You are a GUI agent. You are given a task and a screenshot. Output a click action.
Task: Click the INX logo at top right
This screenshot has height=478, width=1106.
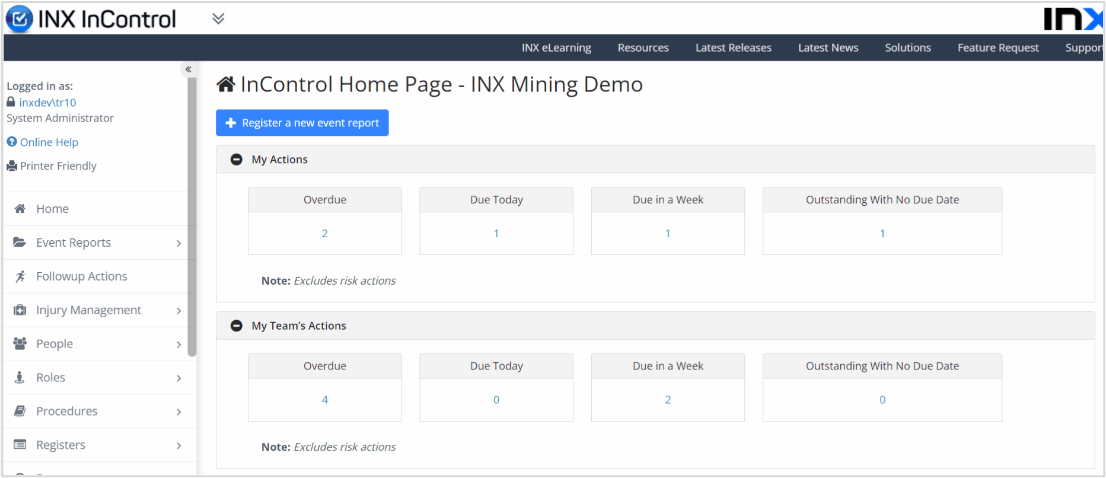click(x=1073, y=18)
